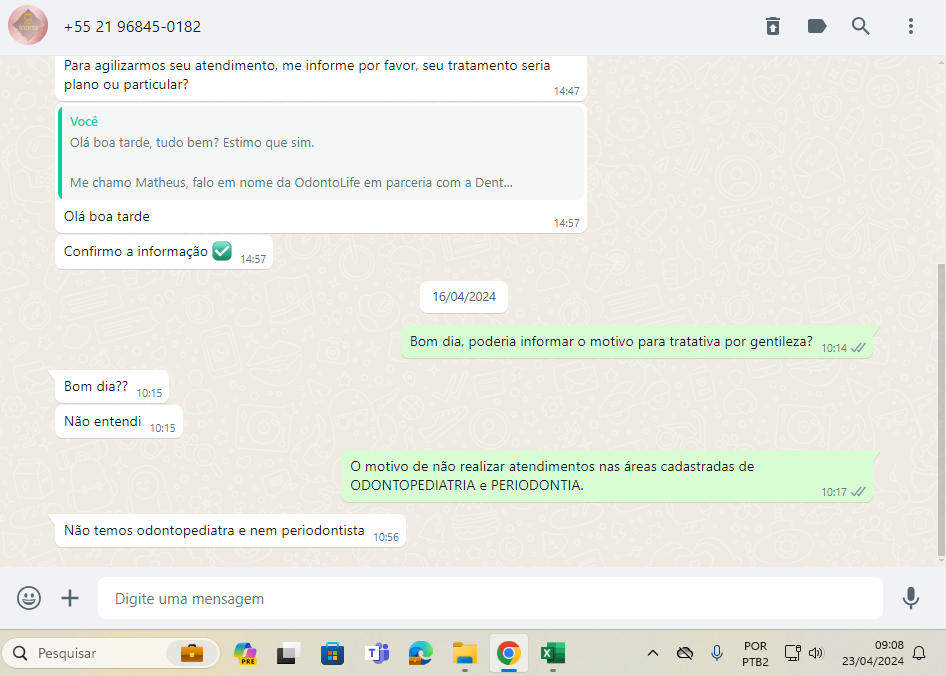Open network settings tray icon
This screenshot has height=676, width=946.
[x=792, y=653]
